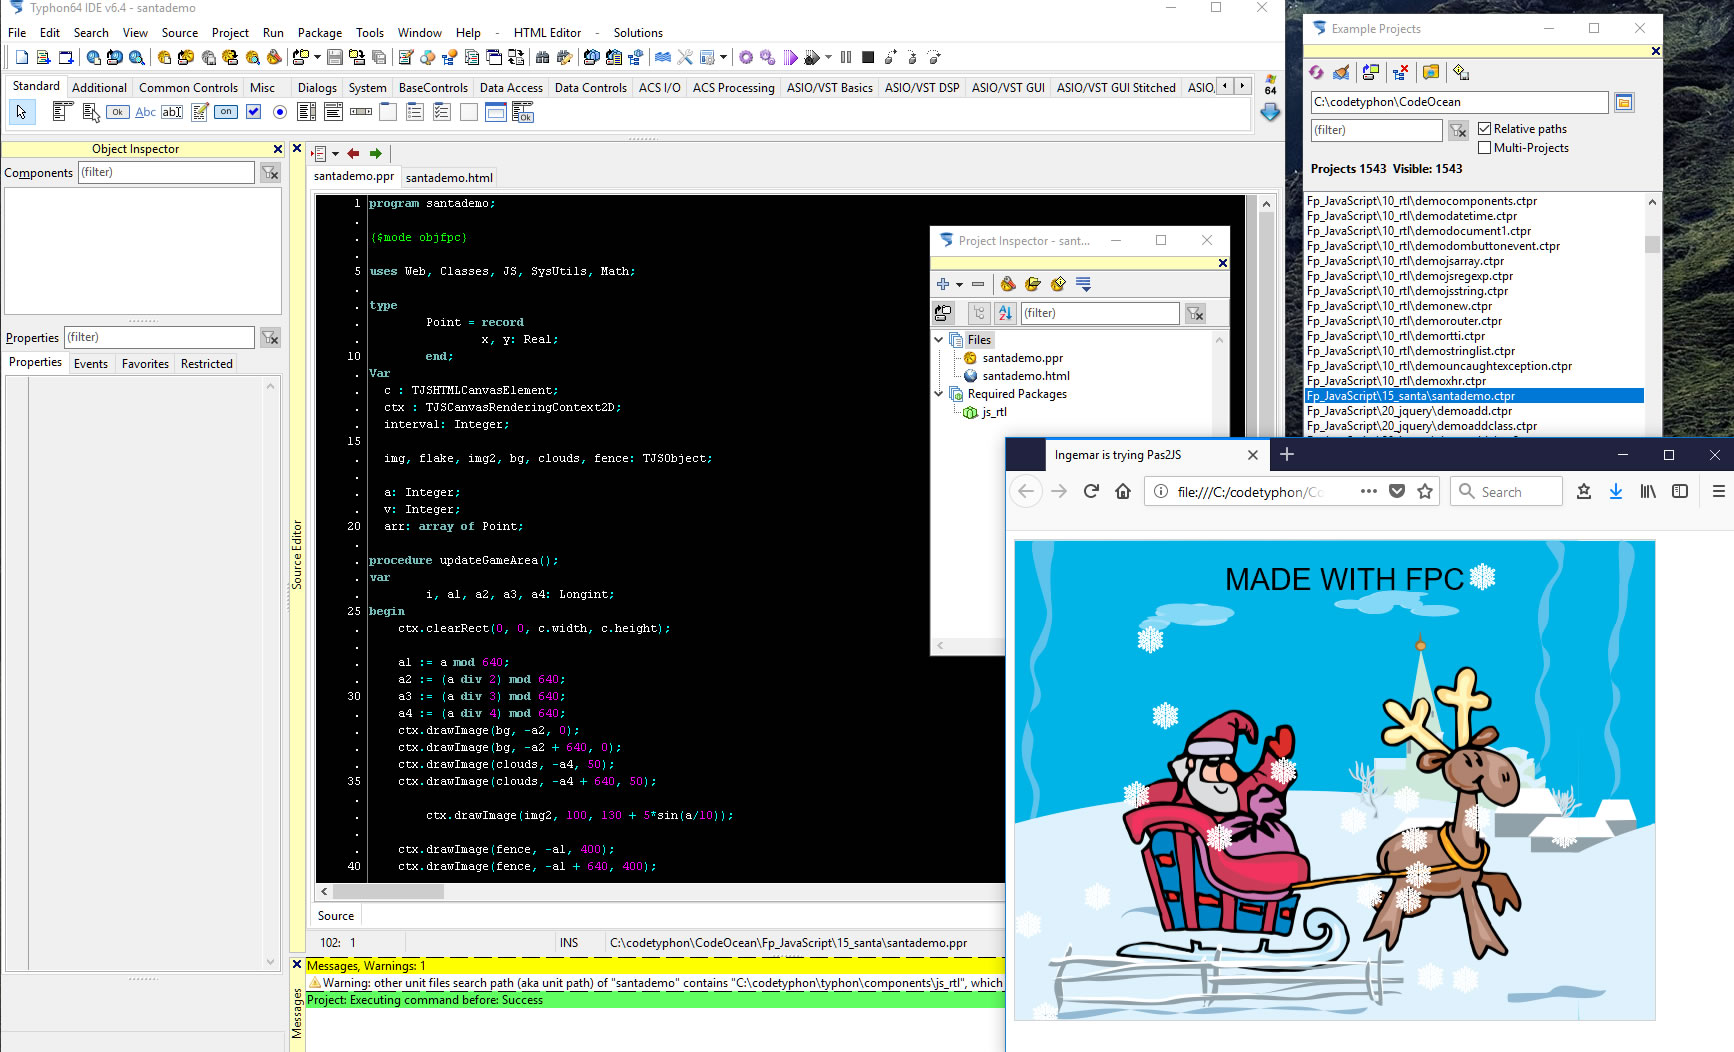
Task: Open Firefox page actions three-dots menu
Action: pyautogui.click(x=1369, y=491)
